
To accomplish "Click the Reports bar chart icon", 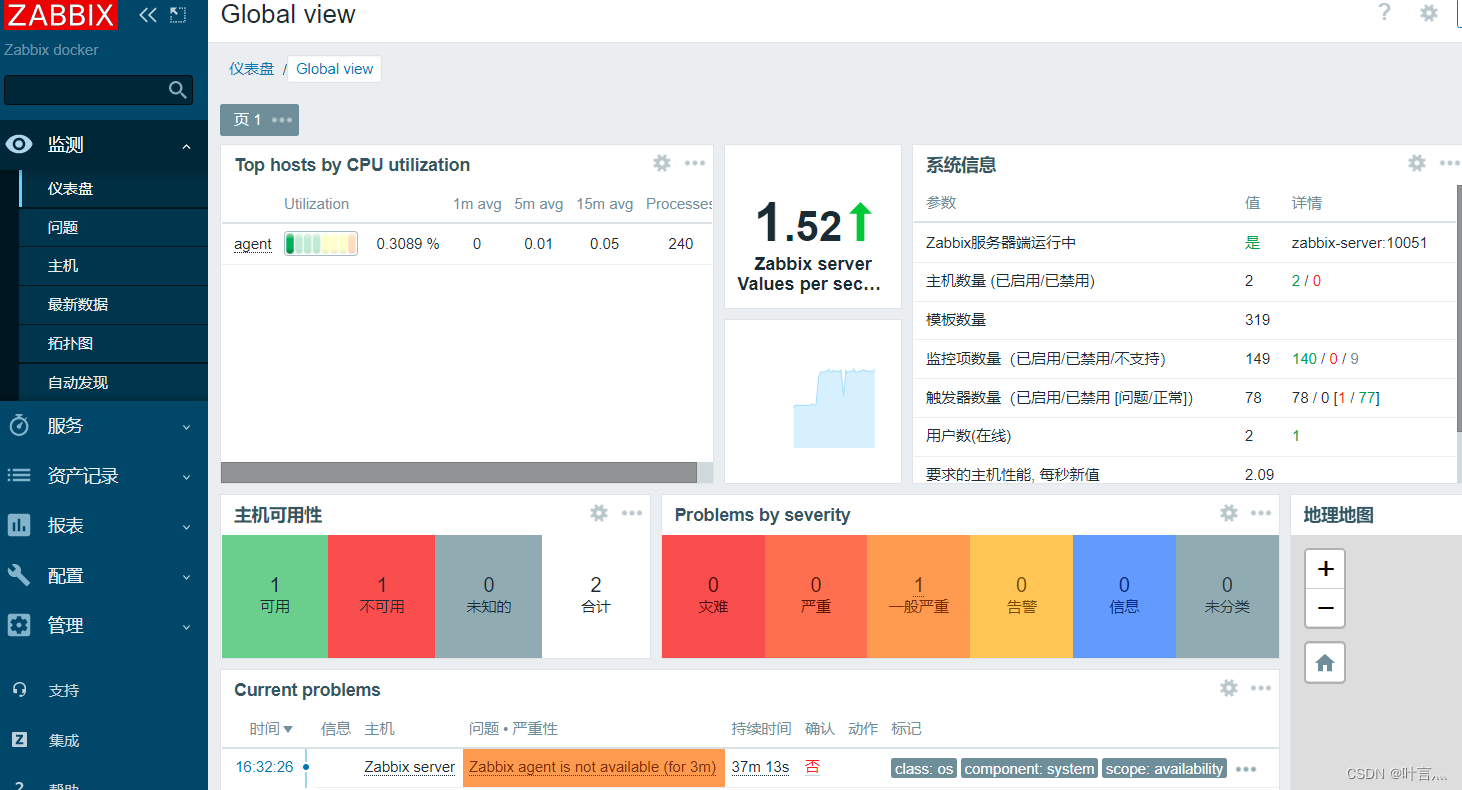I will tap(19, 525).
